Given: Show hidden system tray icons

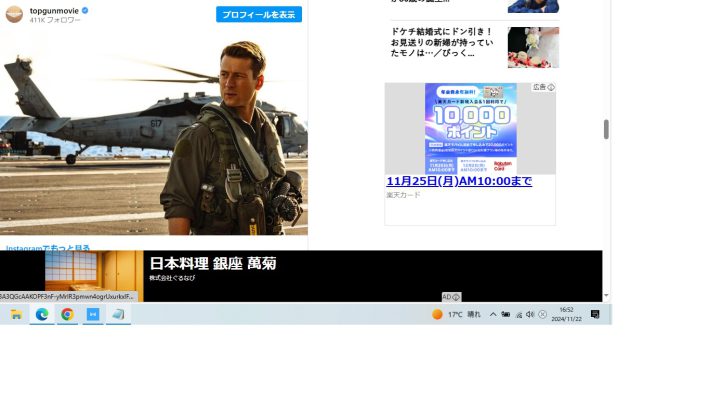Looking at the screenshot, I should pyautogui.click(x=493, y=314).
